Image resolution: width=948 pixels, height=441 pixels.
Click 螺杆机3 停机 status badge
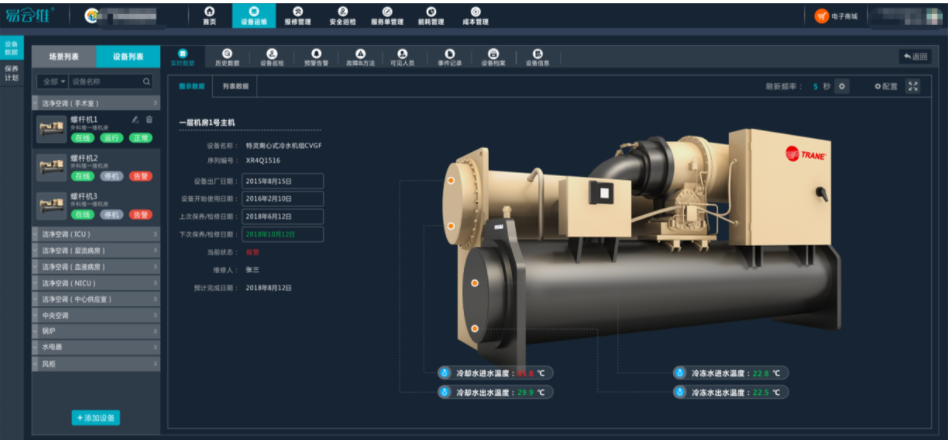[111, 215]
